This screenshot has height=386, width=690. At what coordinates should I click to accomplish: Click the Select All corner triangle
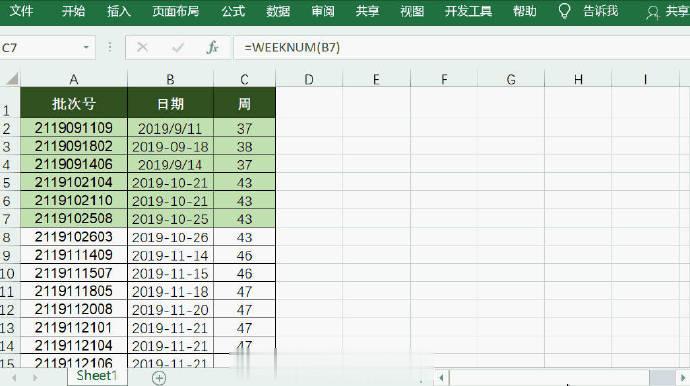[x=12, y=79]
